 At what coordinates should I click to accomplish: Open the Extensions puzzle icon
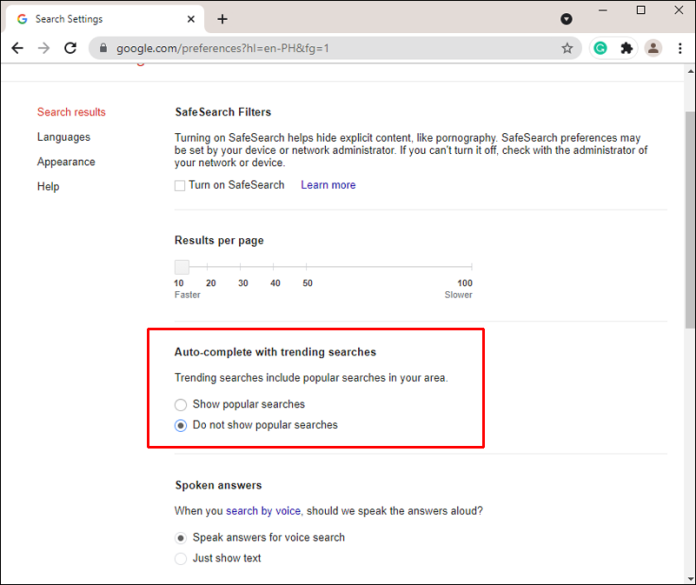[627, 48]
